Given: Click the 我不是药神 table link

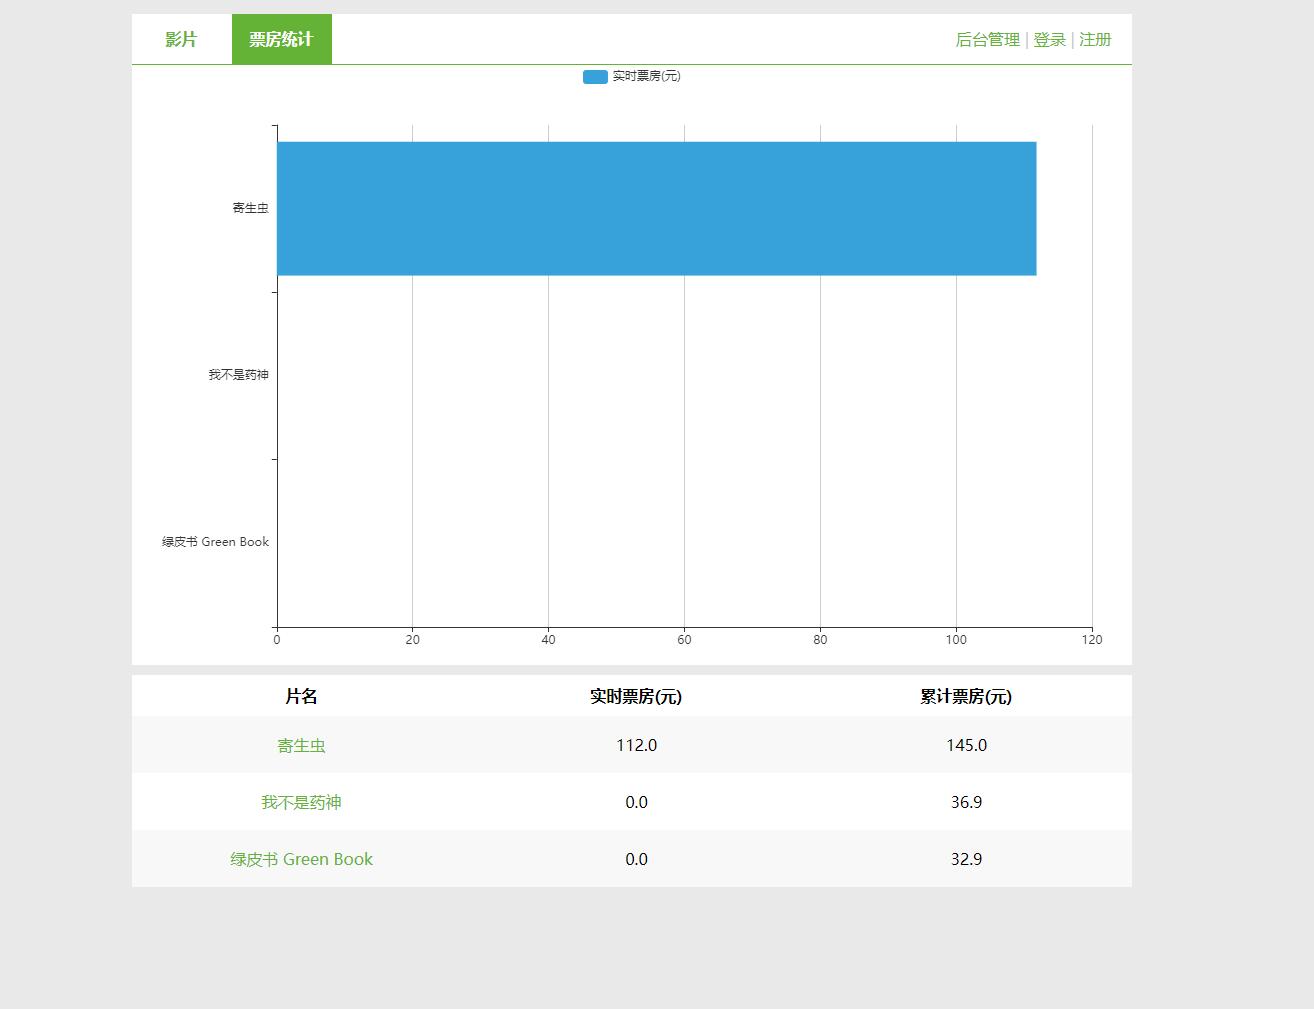Looking at the screenshot, I should pos(302,802).
